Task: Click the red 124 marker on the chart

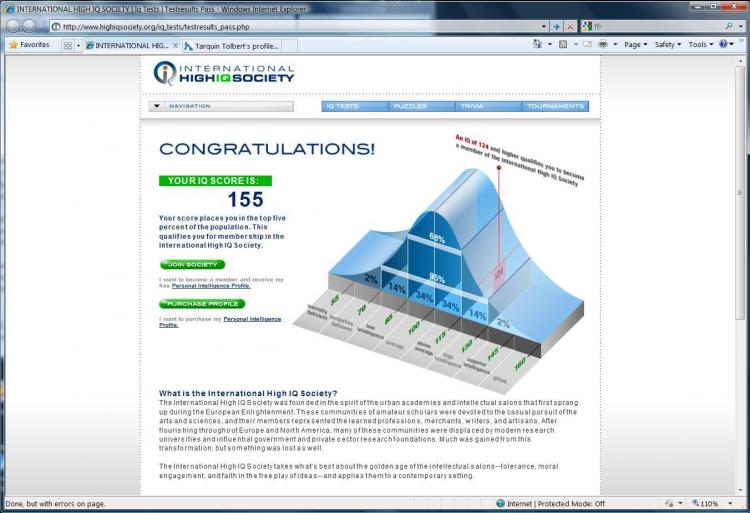Action: tap(498, 273)
